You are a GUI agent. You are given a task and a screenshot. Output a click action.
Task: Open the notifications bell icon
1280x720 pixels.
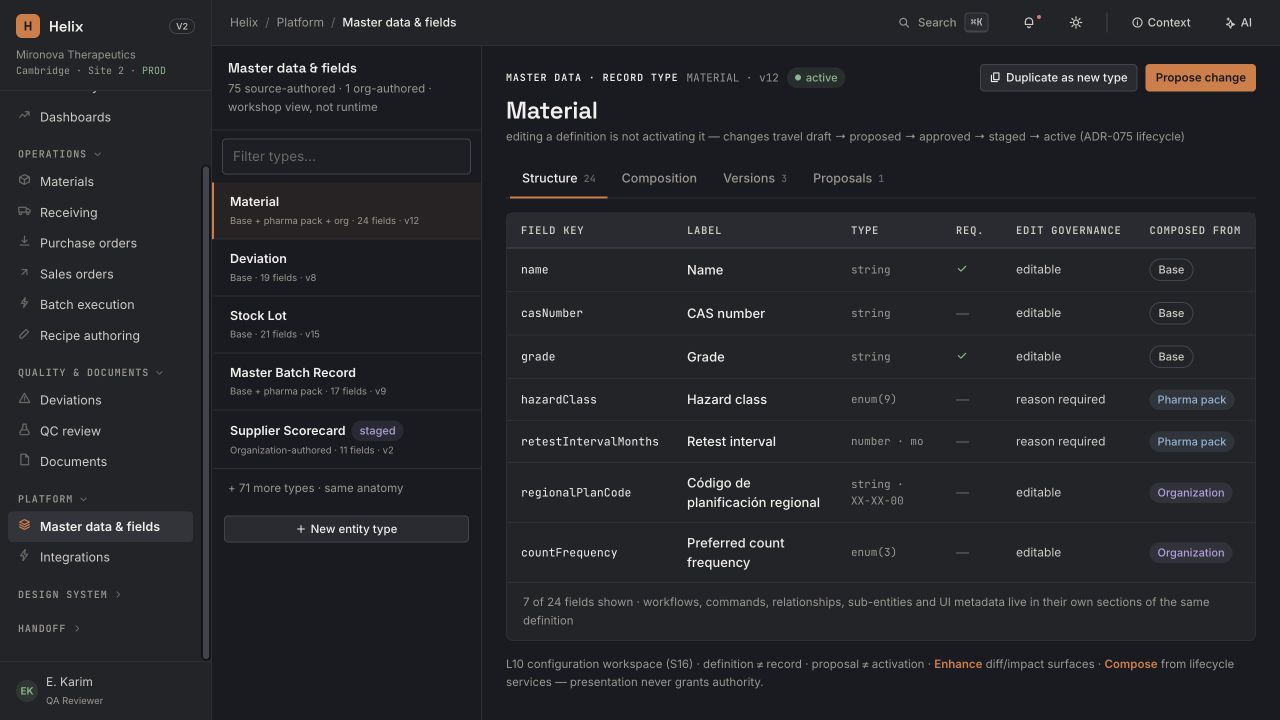[x=1029, y=22]
